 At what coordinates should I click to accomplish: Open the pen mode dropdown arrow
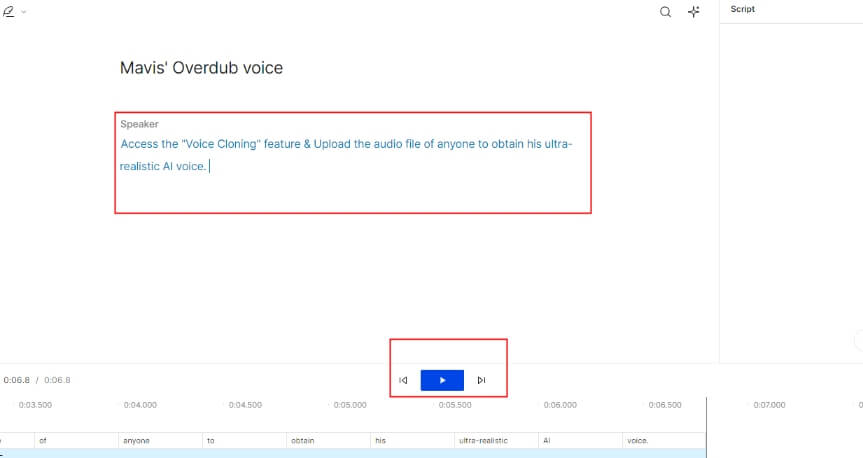point(24,12)
